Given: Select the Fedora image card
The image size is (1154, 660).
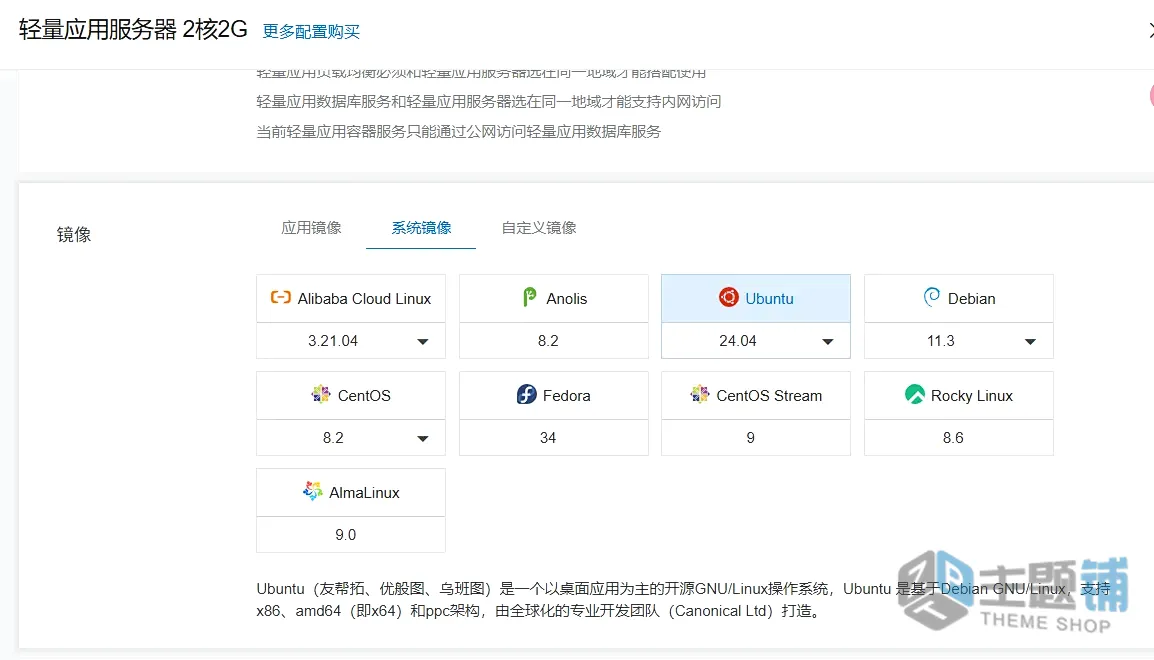Looking at the screenshot, I should click(x=553, y=395).
